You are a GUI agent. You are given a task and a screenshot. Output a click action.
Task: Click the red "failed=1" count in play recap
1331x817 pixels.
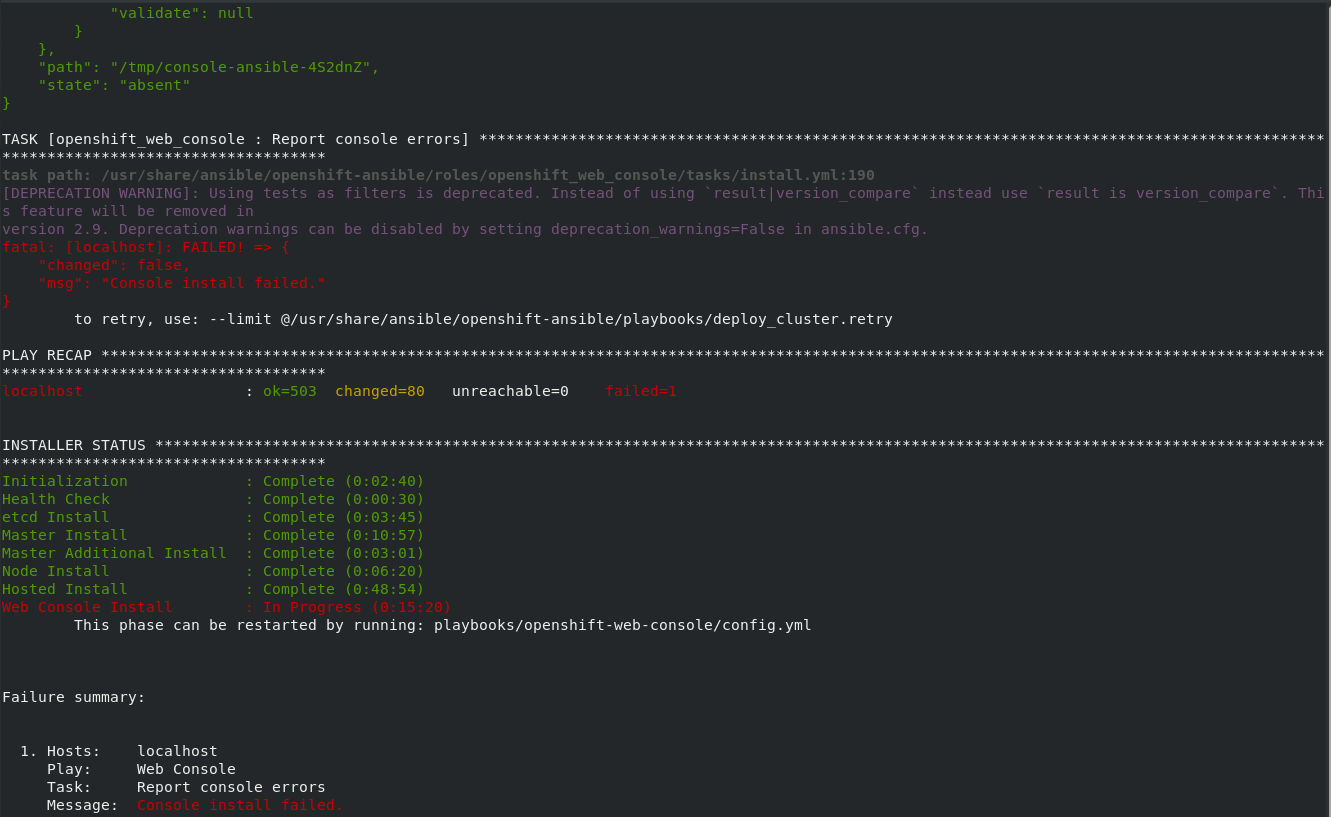(x=641, y=391)
